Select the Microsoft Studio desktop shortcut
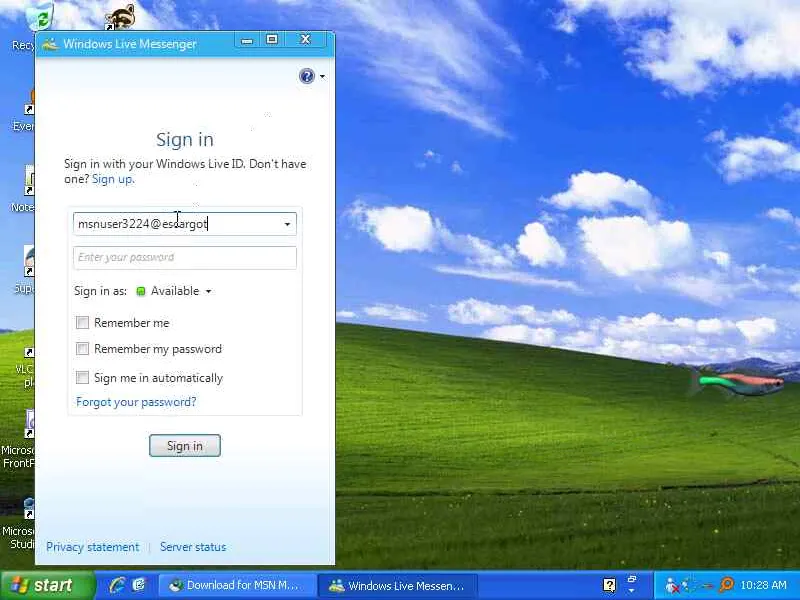 18,523
